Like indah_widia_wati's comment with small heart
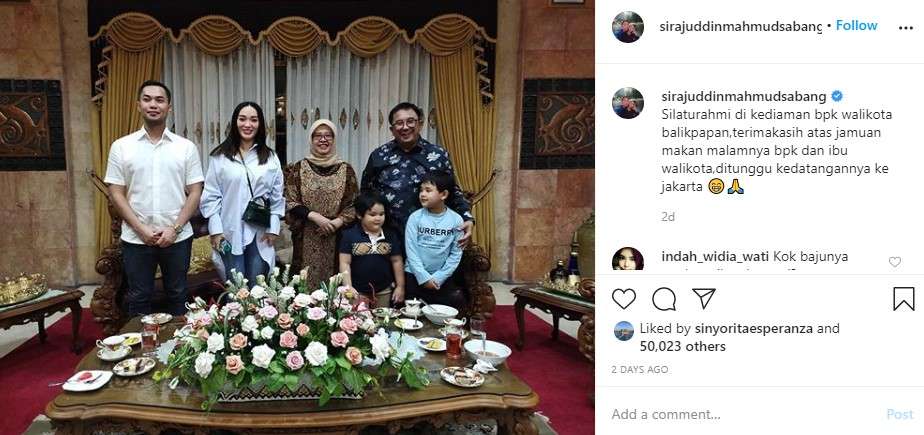 pos(895,262)
